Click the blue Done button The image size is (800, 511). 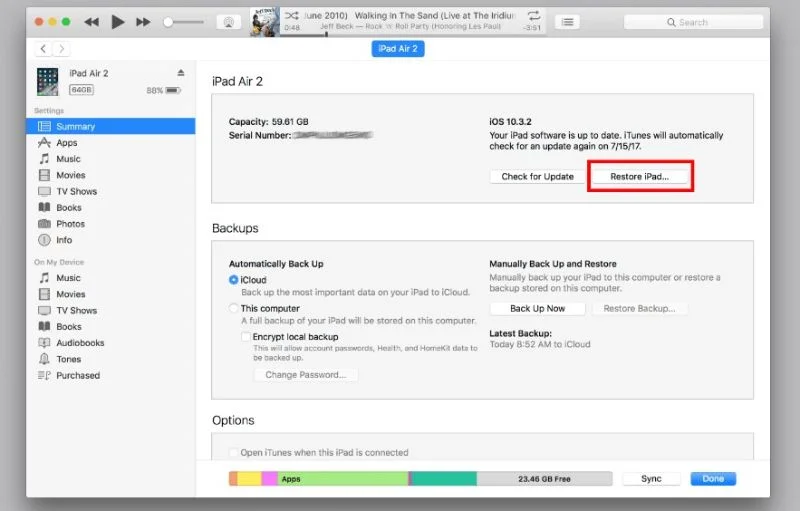click(x=713, y=478)
